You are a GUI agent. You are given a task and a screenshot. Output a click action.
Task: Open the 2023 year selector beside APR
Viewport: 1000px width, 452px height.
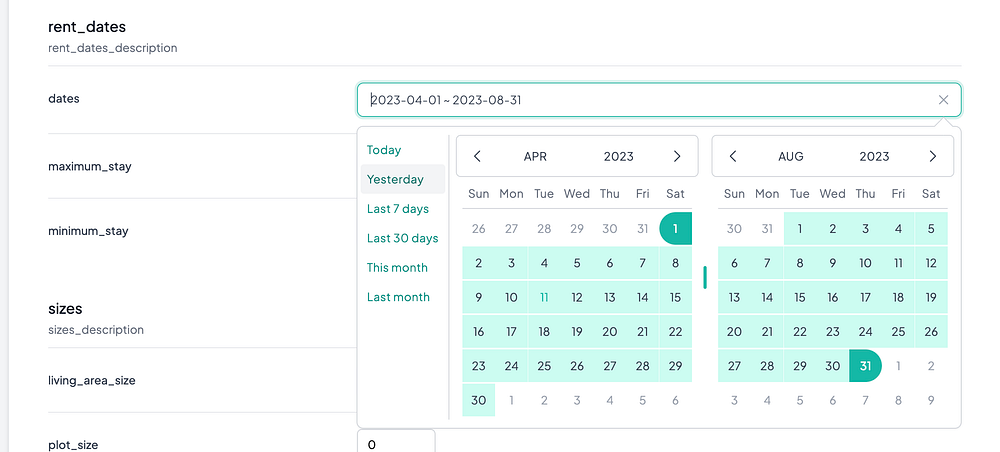619,156
